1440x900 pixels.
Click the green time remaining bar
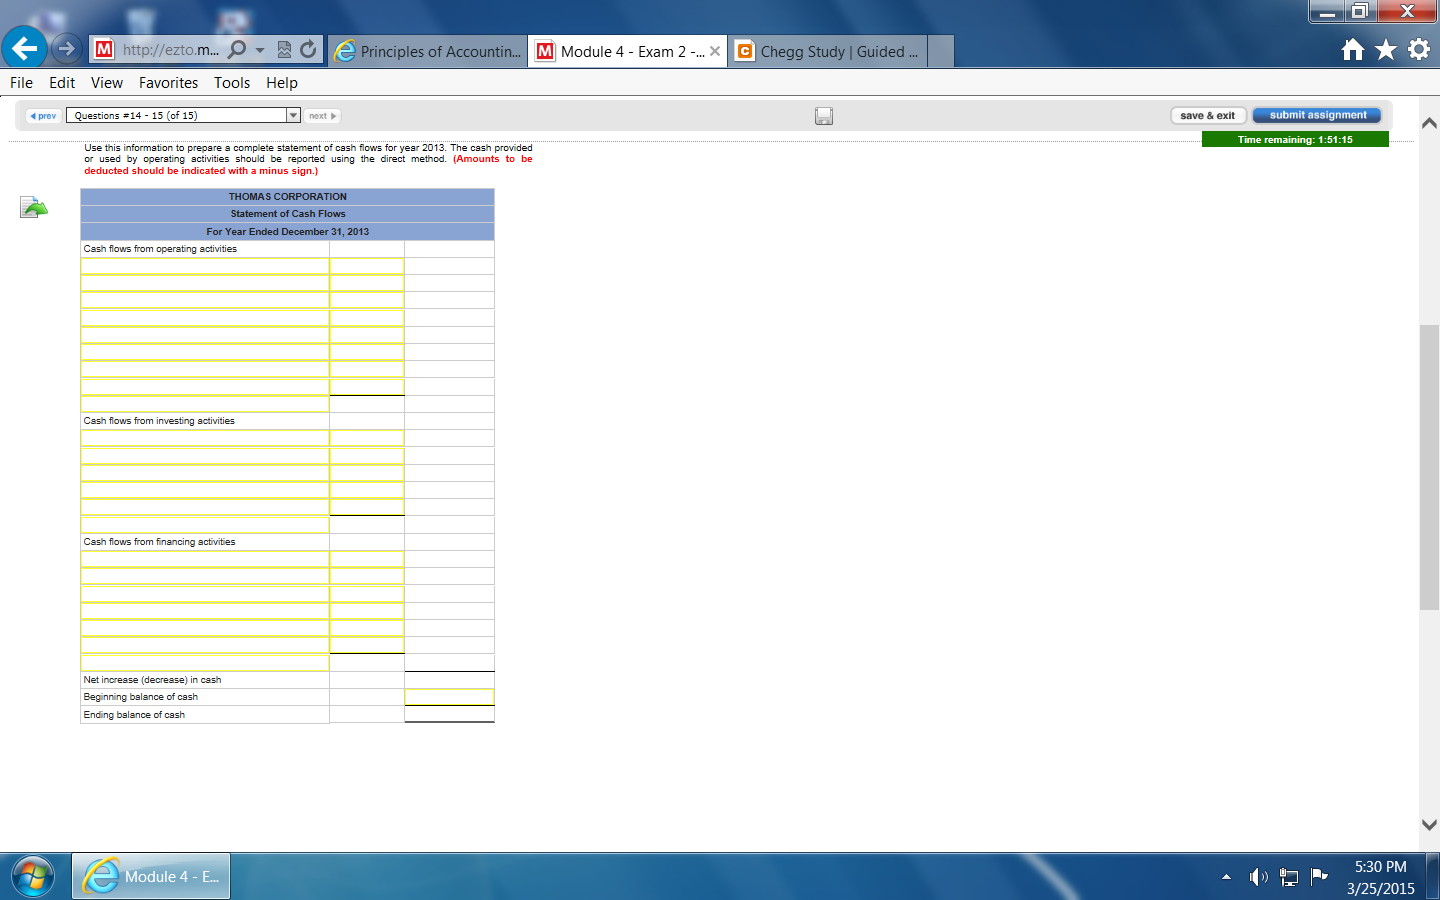(x=1294, y=139)
